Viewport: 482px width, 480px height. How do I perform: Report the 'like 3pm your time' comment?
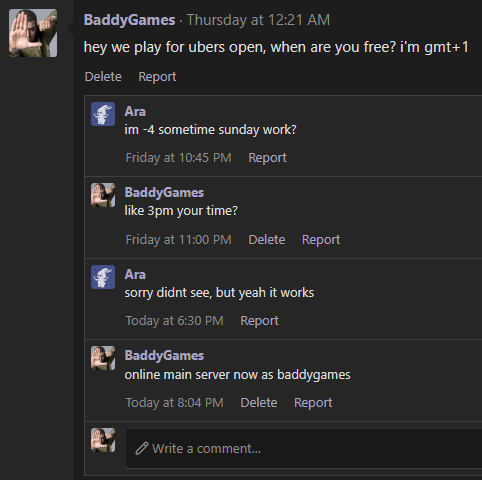[x=321, y=240]
